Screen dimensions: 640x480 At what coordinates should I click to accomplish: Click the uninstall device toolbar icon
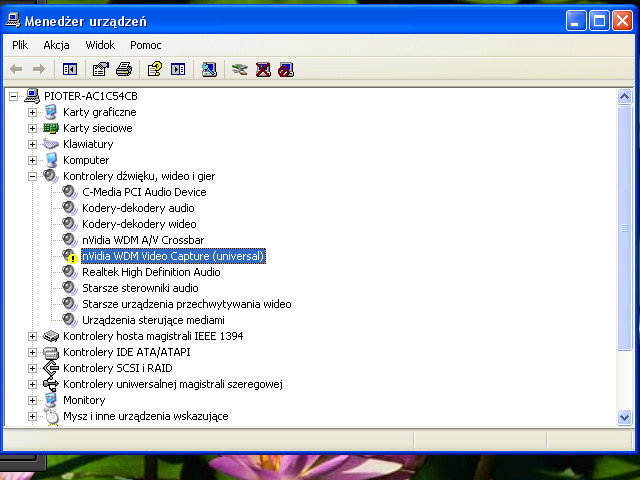point(263,69)
